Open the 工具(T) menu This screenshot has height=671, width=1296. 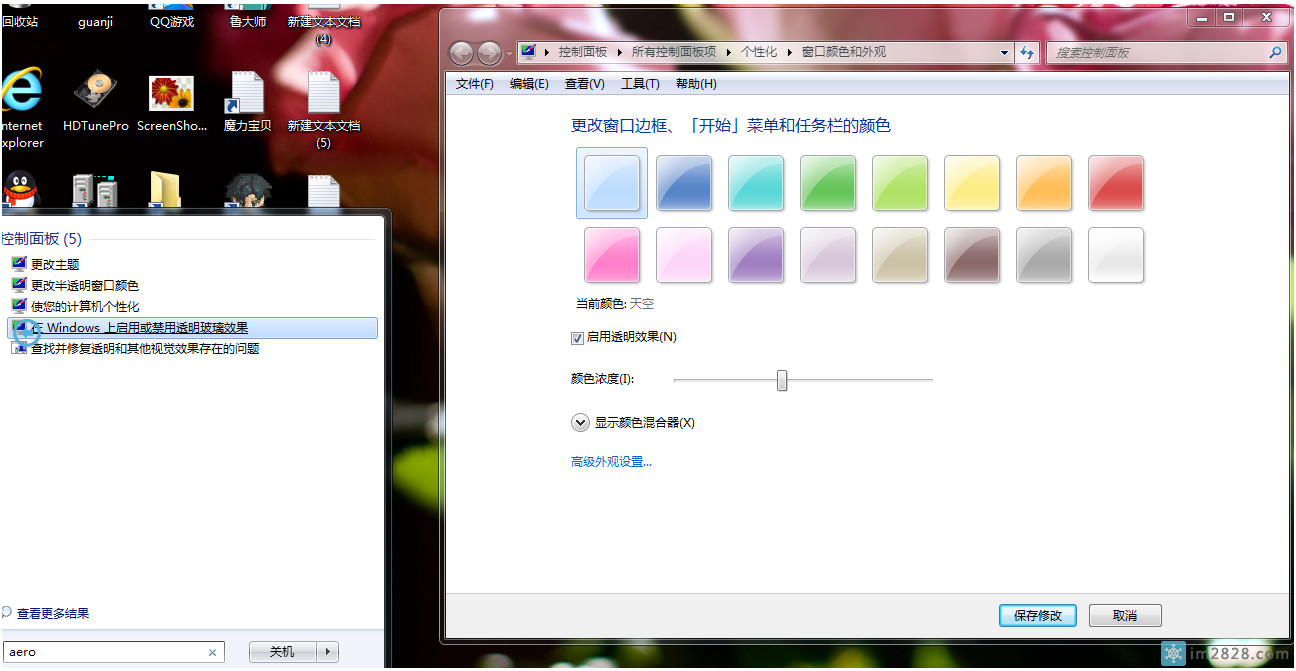(640, 84)
